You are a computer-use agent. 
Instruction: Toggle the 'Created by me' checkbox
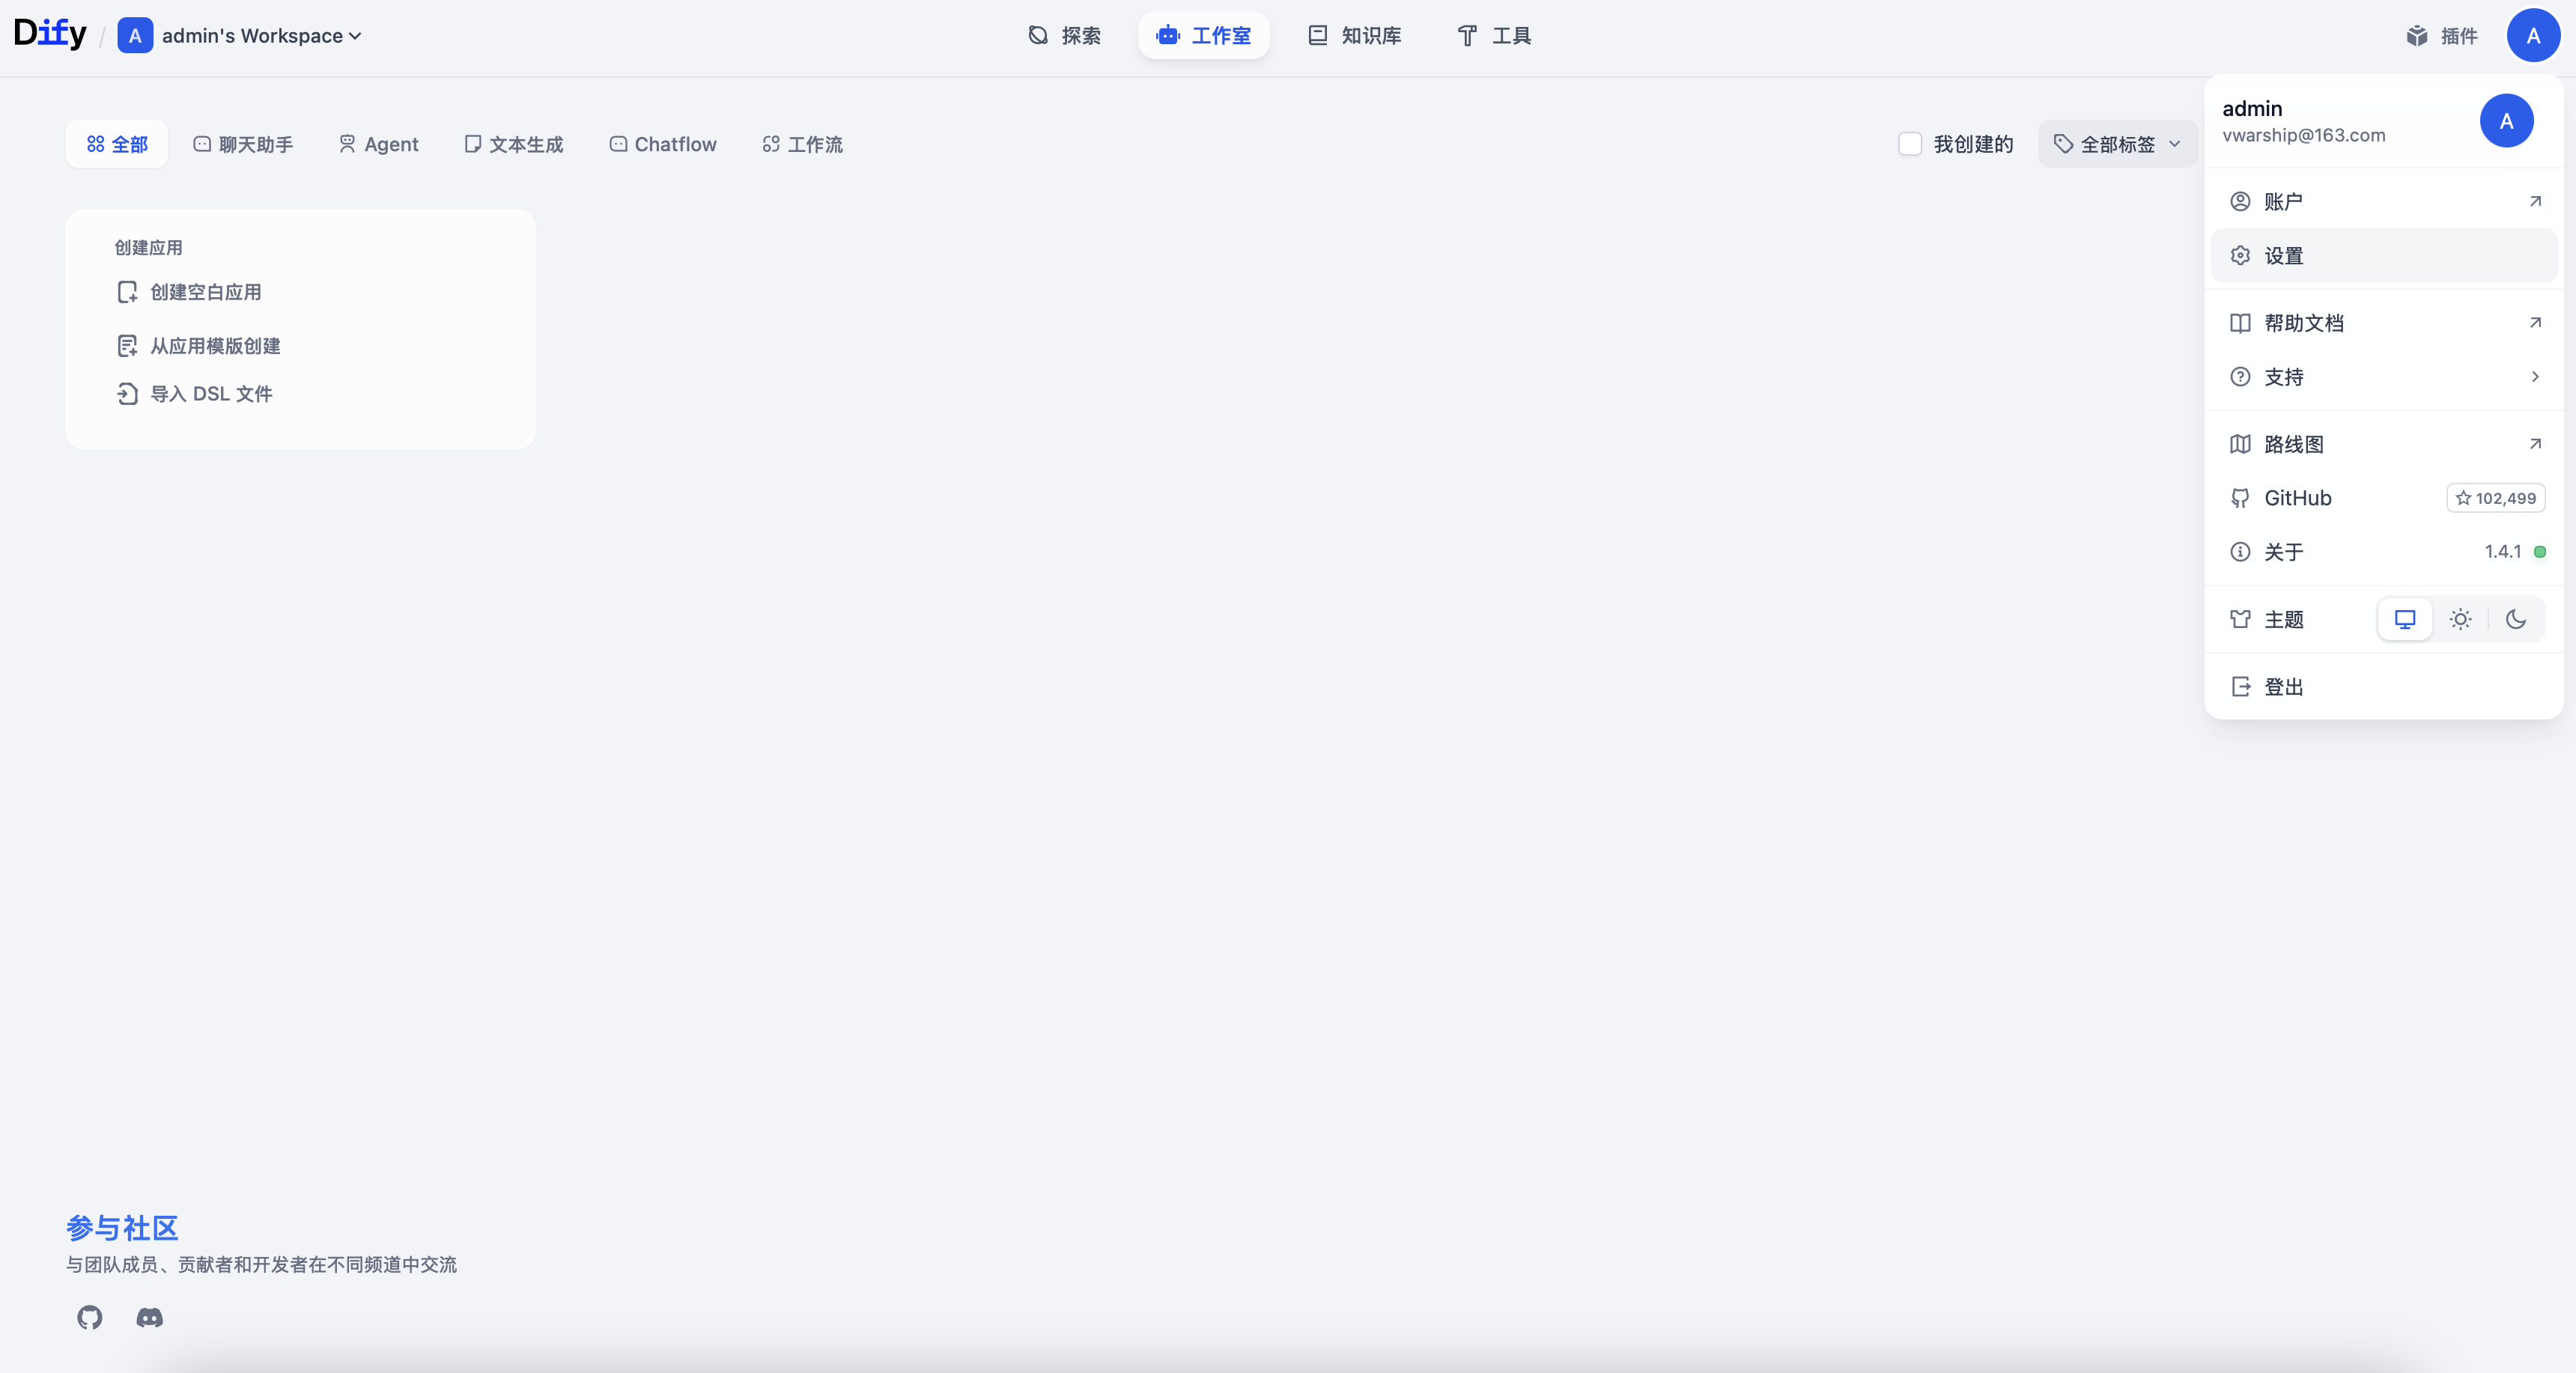[x=1910, y=144]
